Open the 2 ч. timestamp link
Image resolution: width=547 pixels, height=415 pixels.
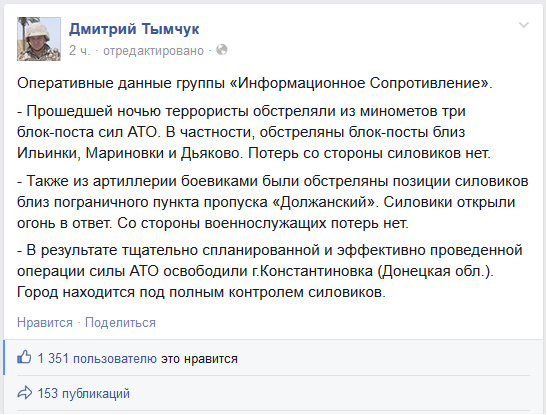79,51
